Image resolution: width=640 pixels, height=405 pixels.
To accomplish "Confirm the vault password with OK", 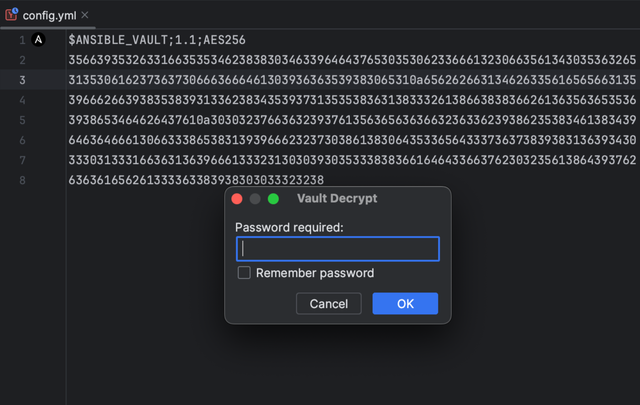I will click(405, 304).
